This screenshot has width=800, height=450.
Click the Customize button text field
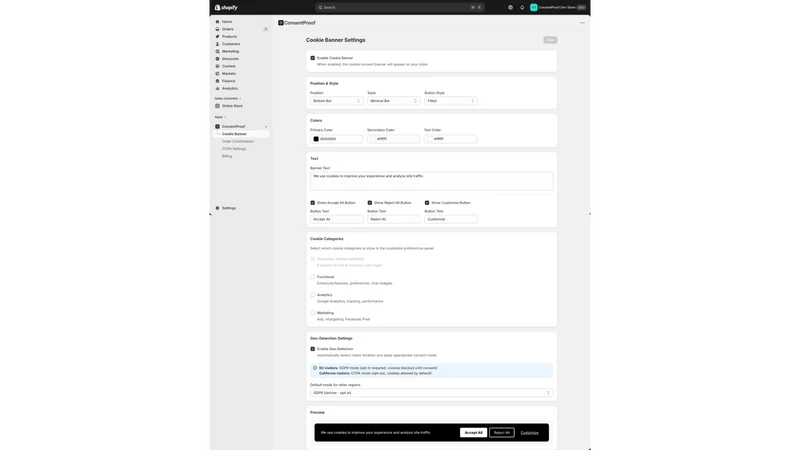click(x=451, y=219)
